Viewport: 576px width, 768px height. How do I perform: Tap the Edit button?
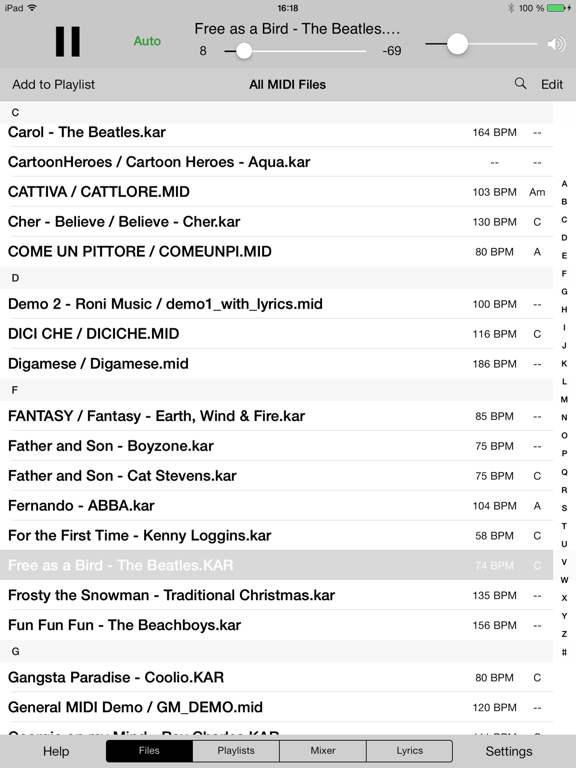[552, 84]
